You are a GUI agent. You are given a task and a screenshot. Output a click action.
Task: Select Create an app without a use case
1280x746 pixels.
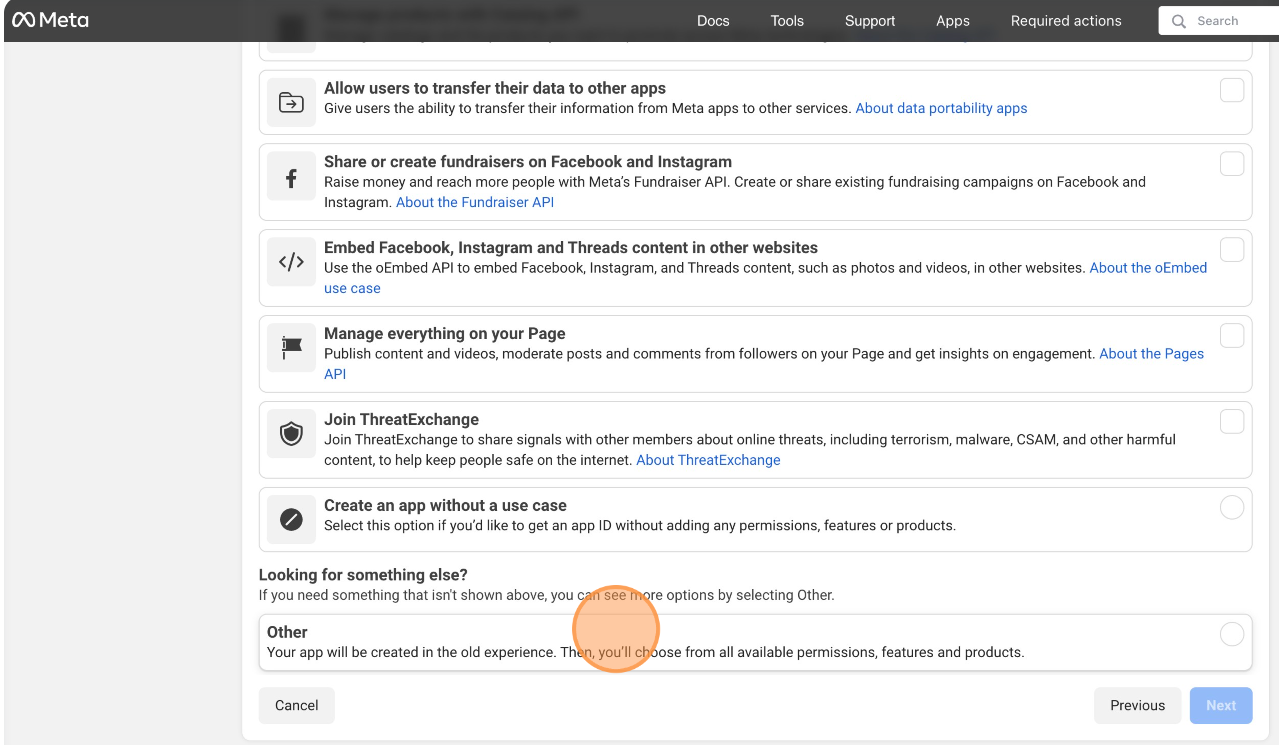pos(1232,508)
